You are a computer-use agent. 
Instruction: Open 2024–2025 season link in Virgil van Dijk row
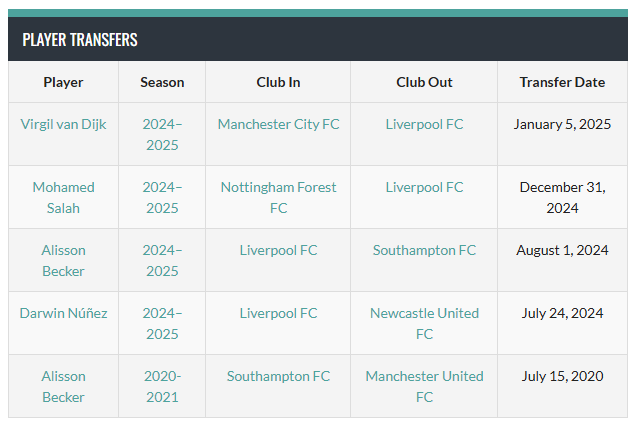tap(162, 134)
